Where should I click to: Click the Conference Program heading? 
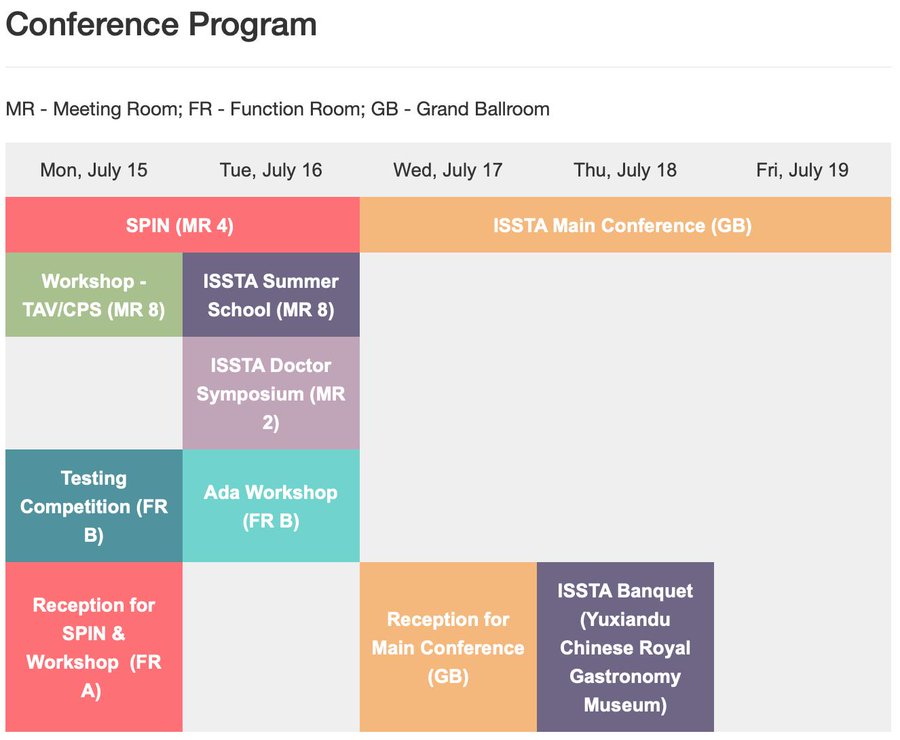pyautogui.click(x=161, y=25)
